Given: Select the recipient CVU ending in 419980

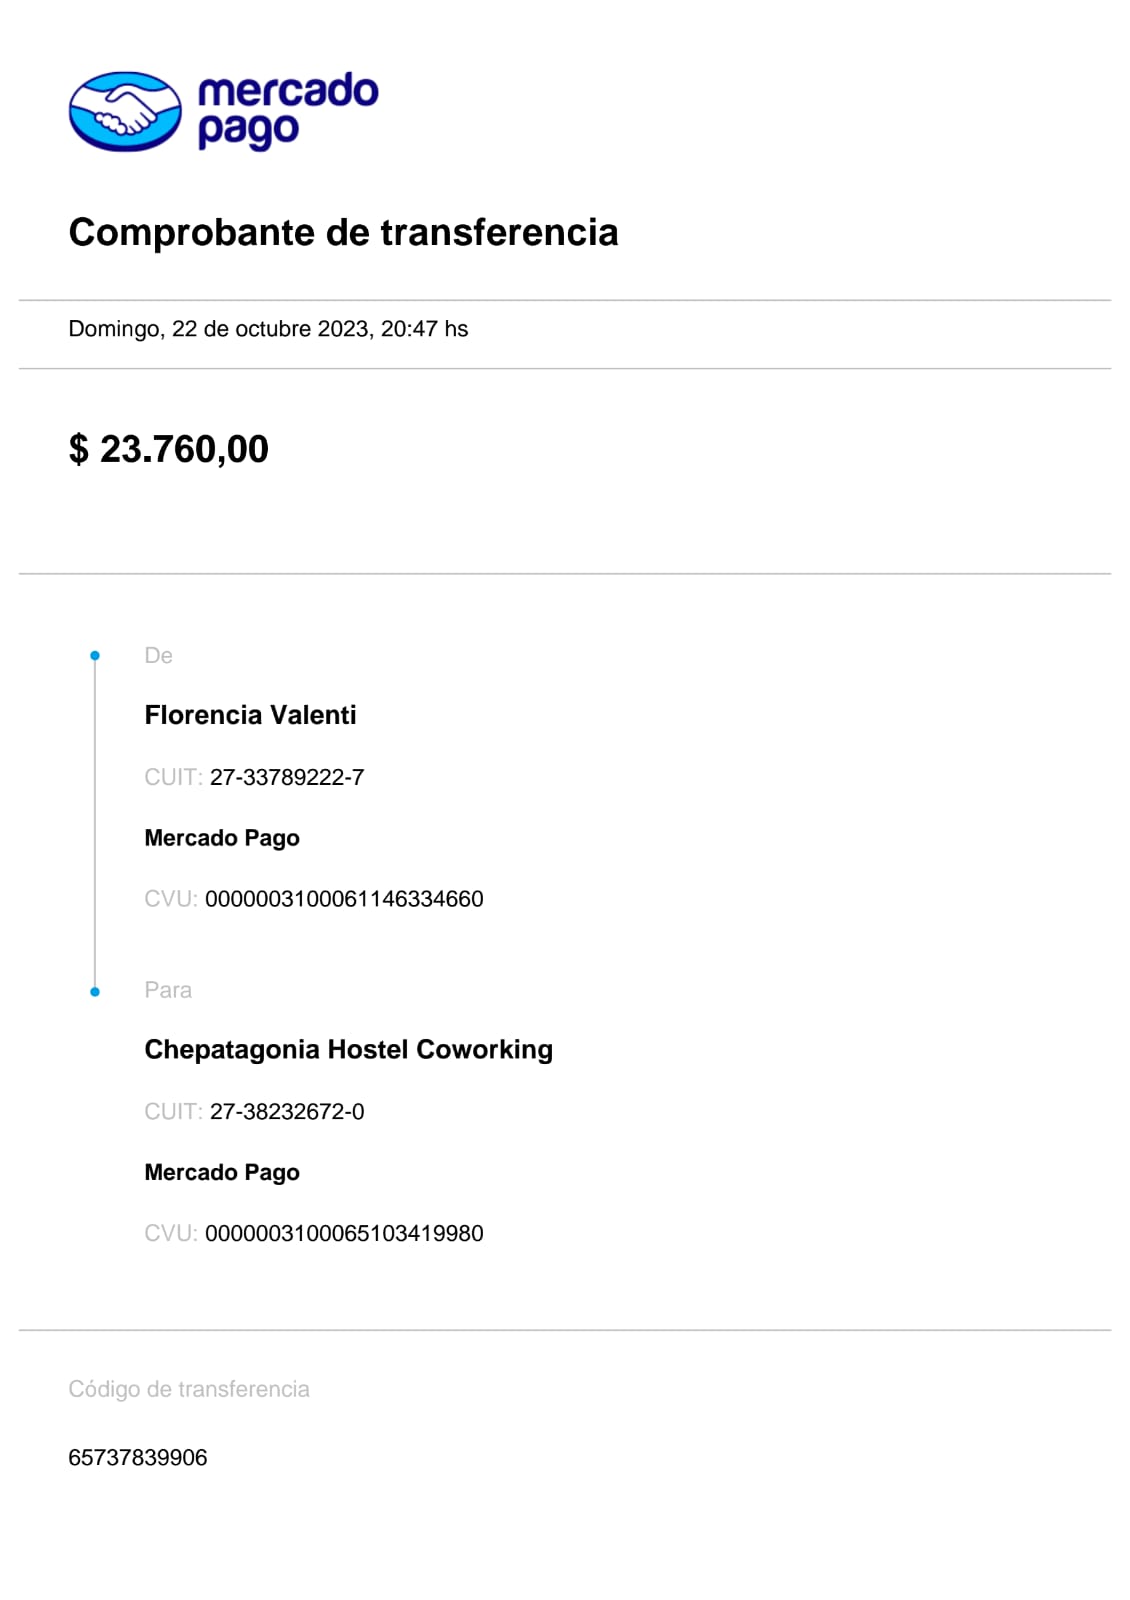Looking at the screenshot, I should (344, 1233).
